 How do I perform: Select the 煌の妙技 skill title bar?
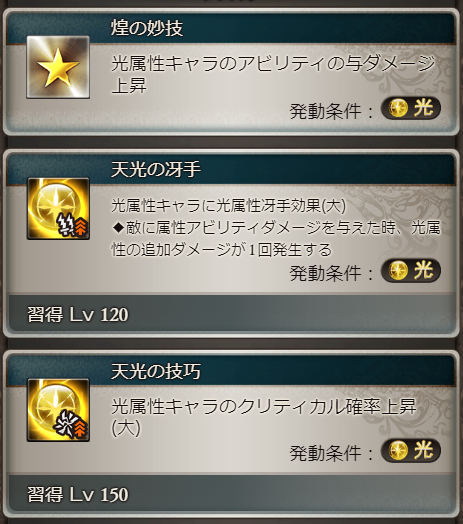pyautogui.click(x=231, y=28)
